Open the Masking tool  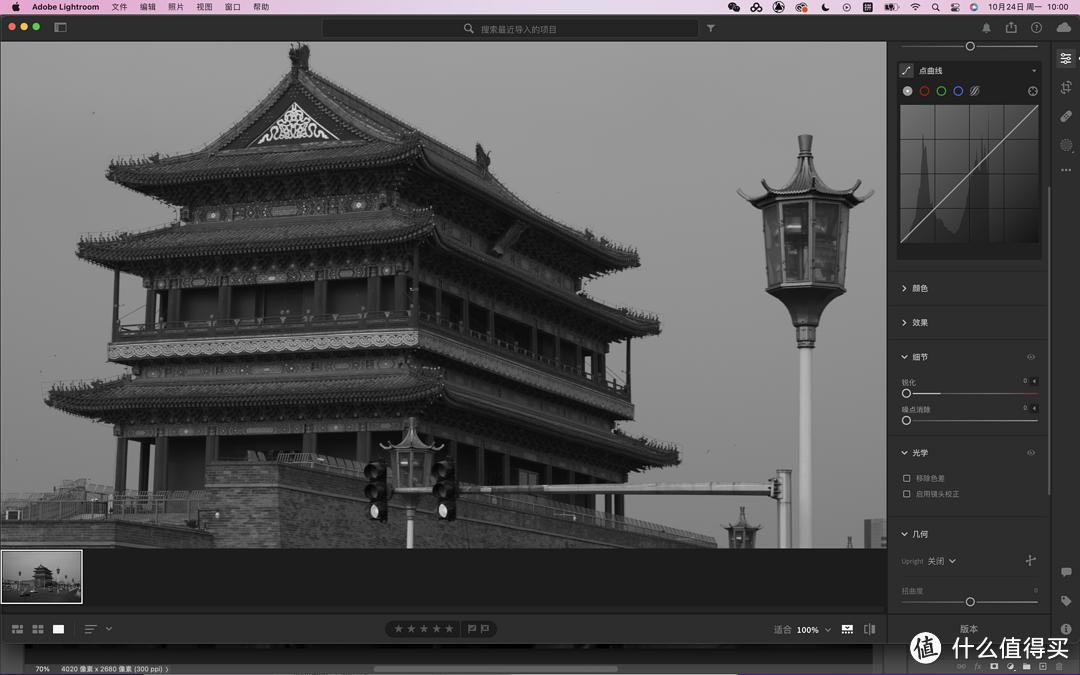coord(1066,144)
